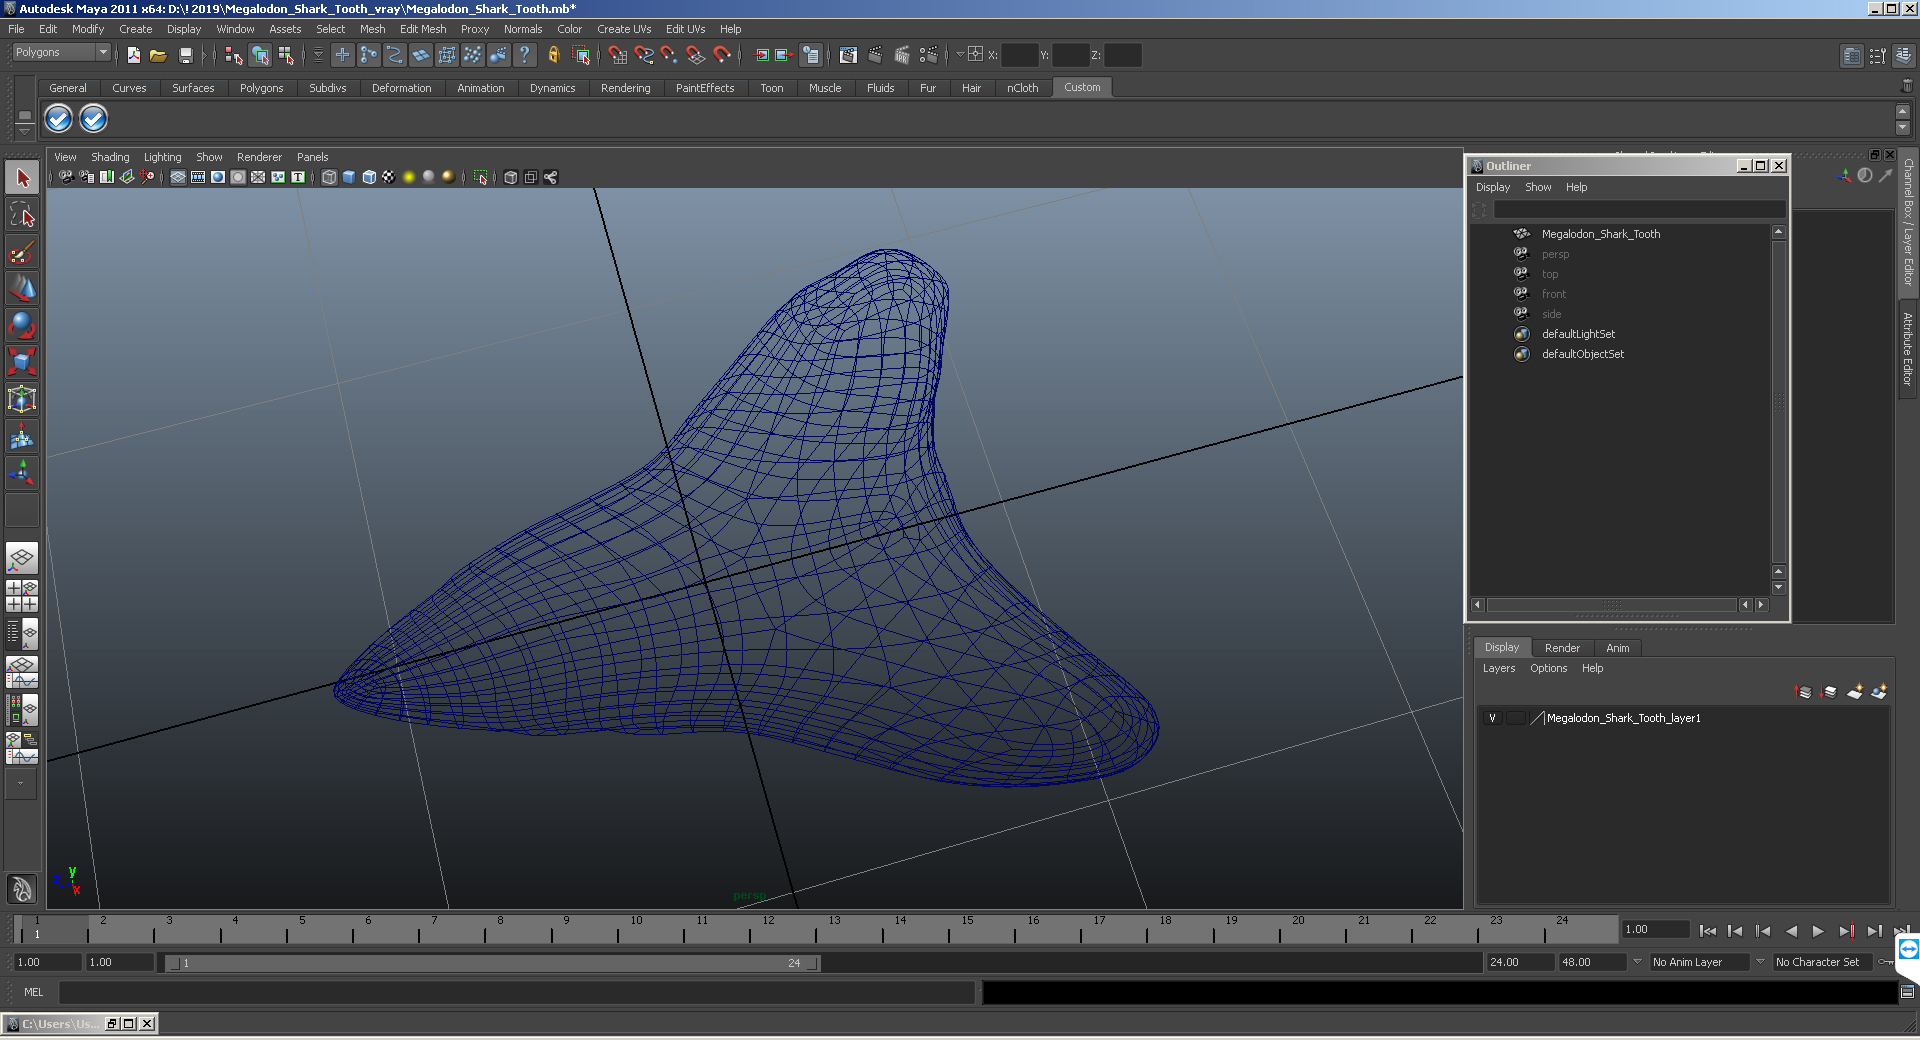
Task: Click the second blue checkmark shelf button
Action: pyautogui.click(x=93, y=119)
